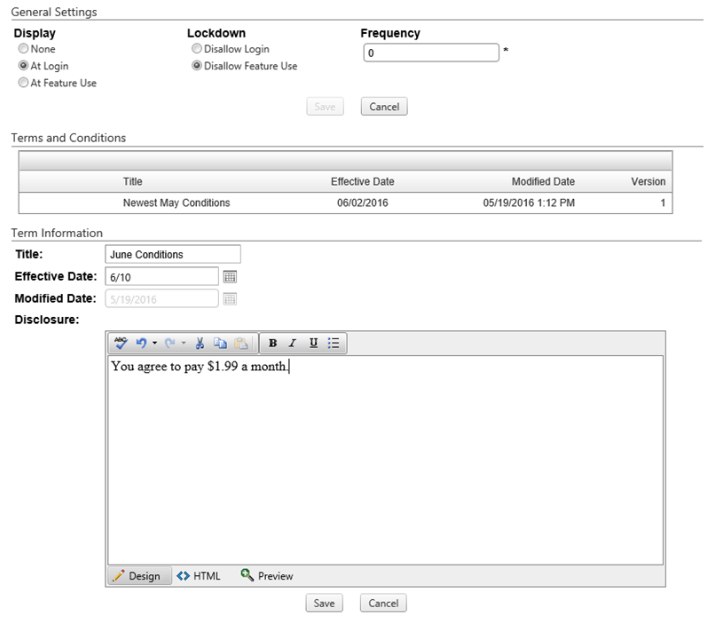Click the Frequency input field
This screenshot has width=708, height=618.
pos(429,53)
